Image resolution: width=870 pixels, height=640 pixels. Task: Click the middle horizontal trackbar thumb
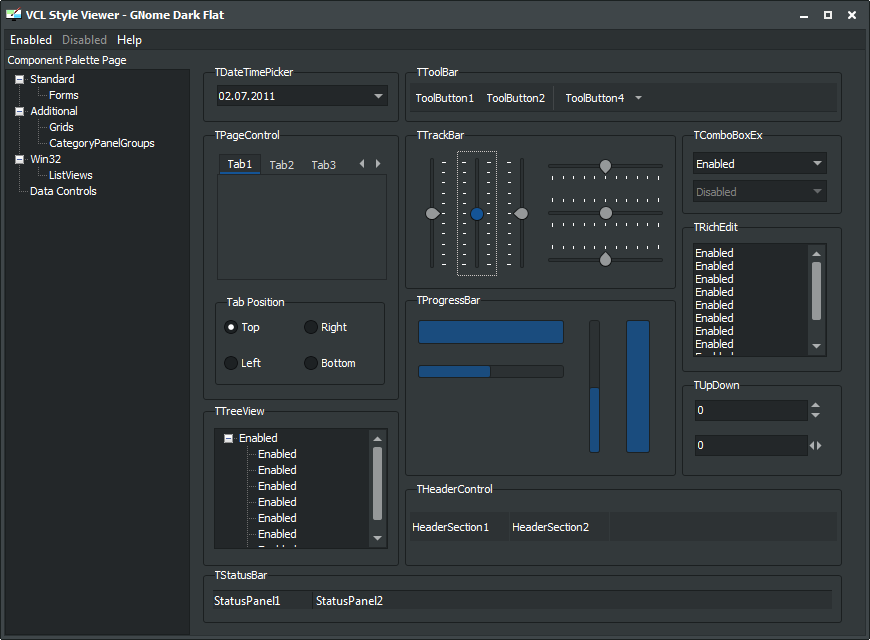coord(606,213)
